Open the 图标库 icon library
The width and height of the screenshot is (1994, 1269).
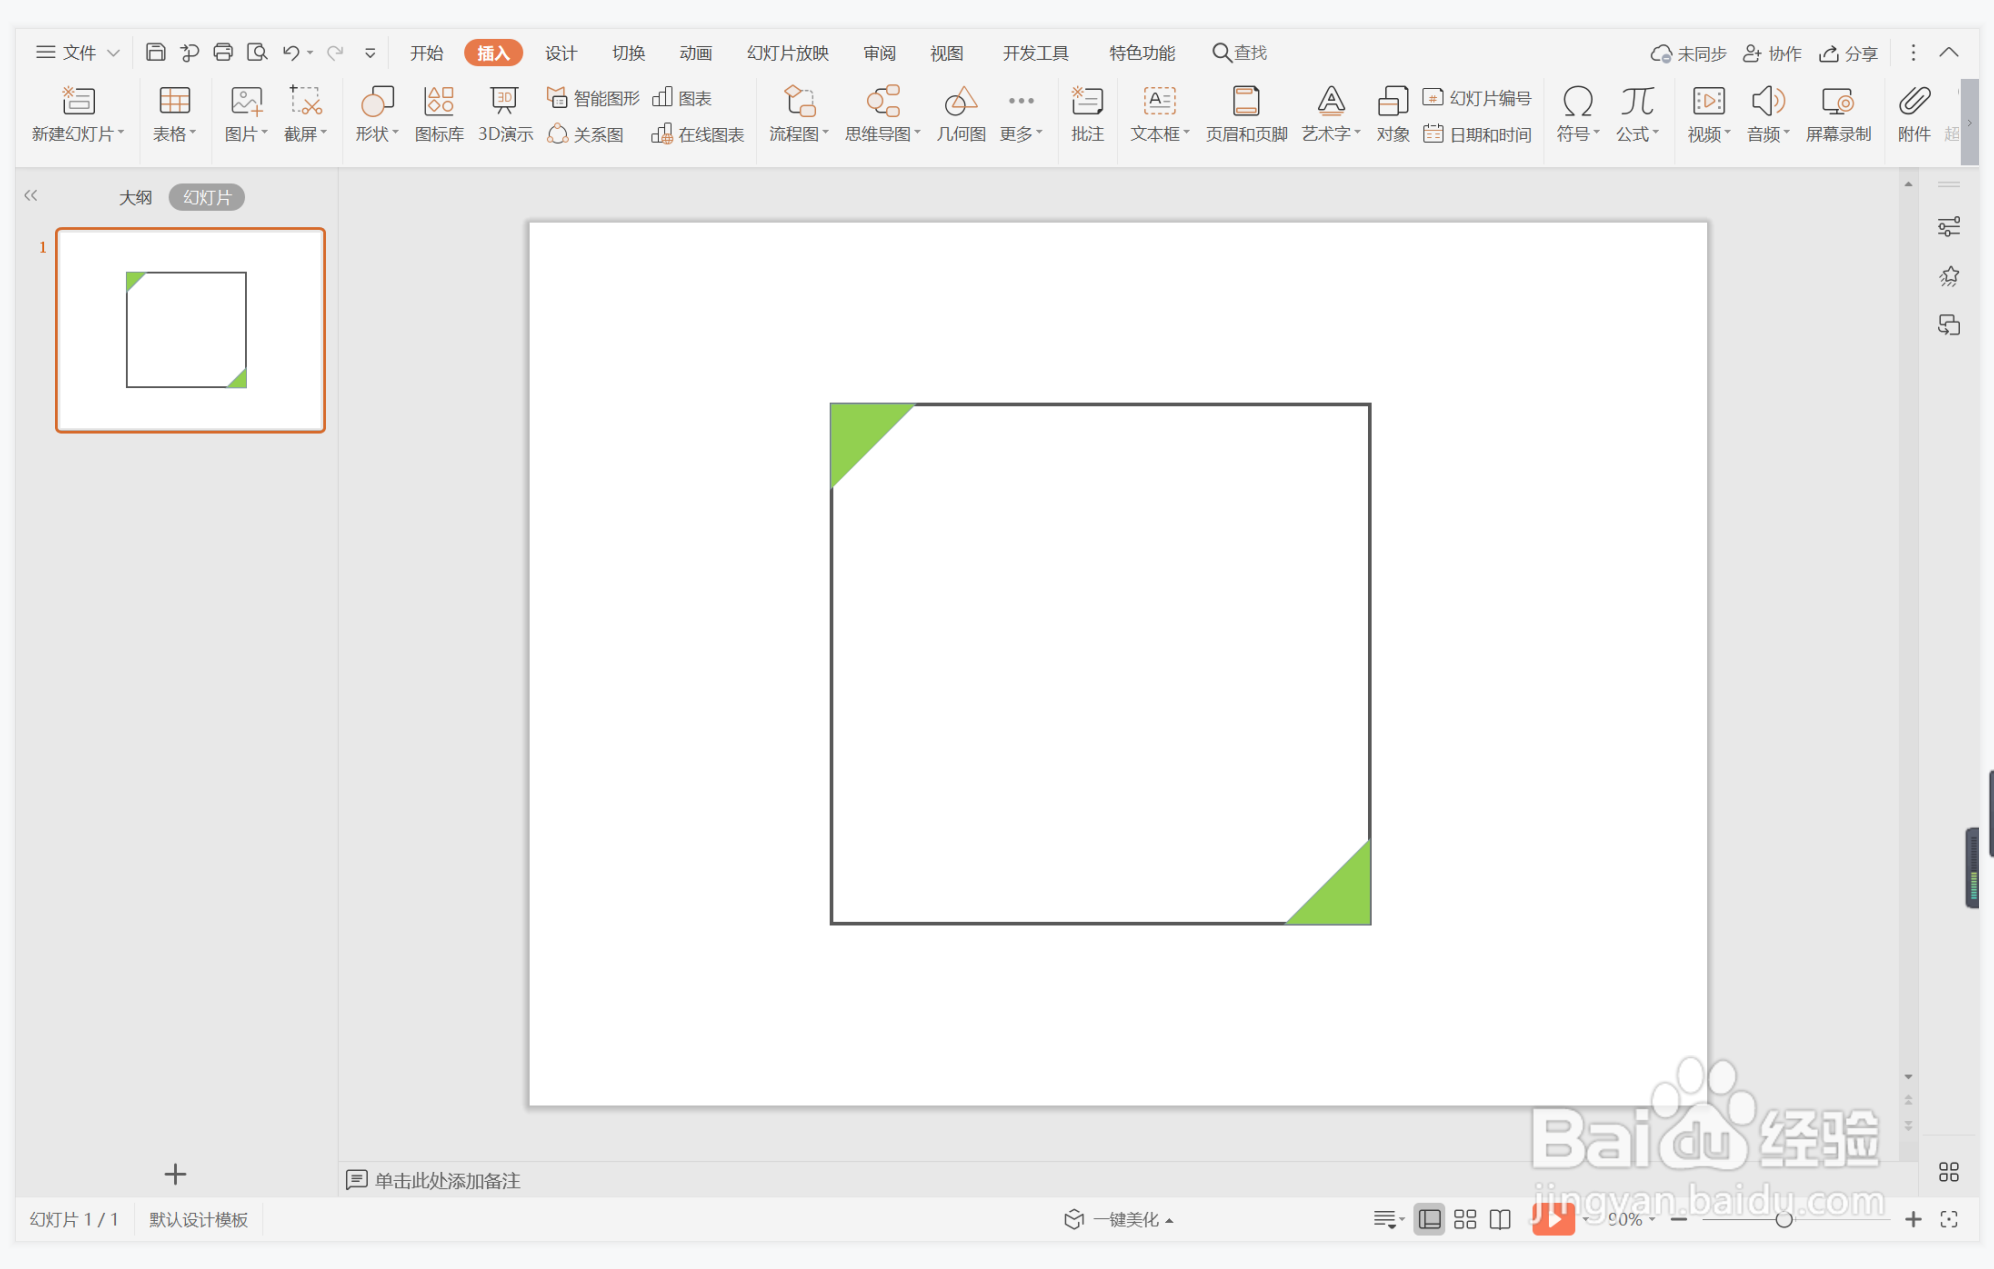click(439, 113)
